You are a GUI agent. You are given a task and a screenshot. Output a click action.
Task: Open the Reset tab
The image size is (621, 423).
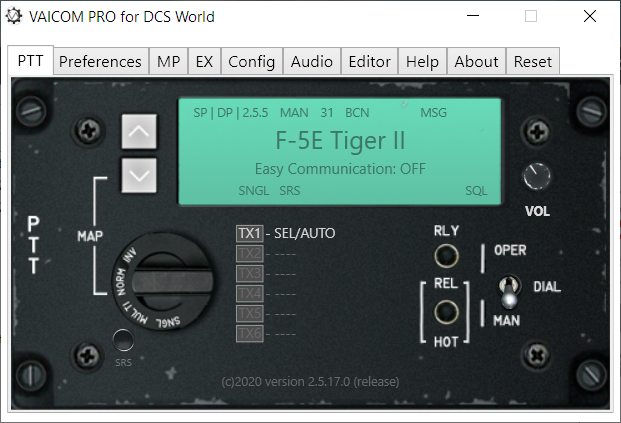click(x=533, y=61)
